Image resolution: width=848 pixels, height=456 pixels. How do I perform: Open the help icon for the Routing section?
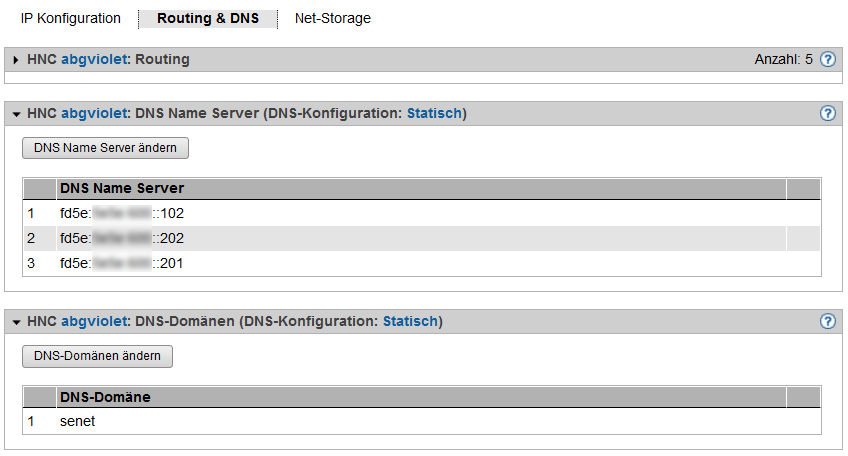tap(827, 60)
